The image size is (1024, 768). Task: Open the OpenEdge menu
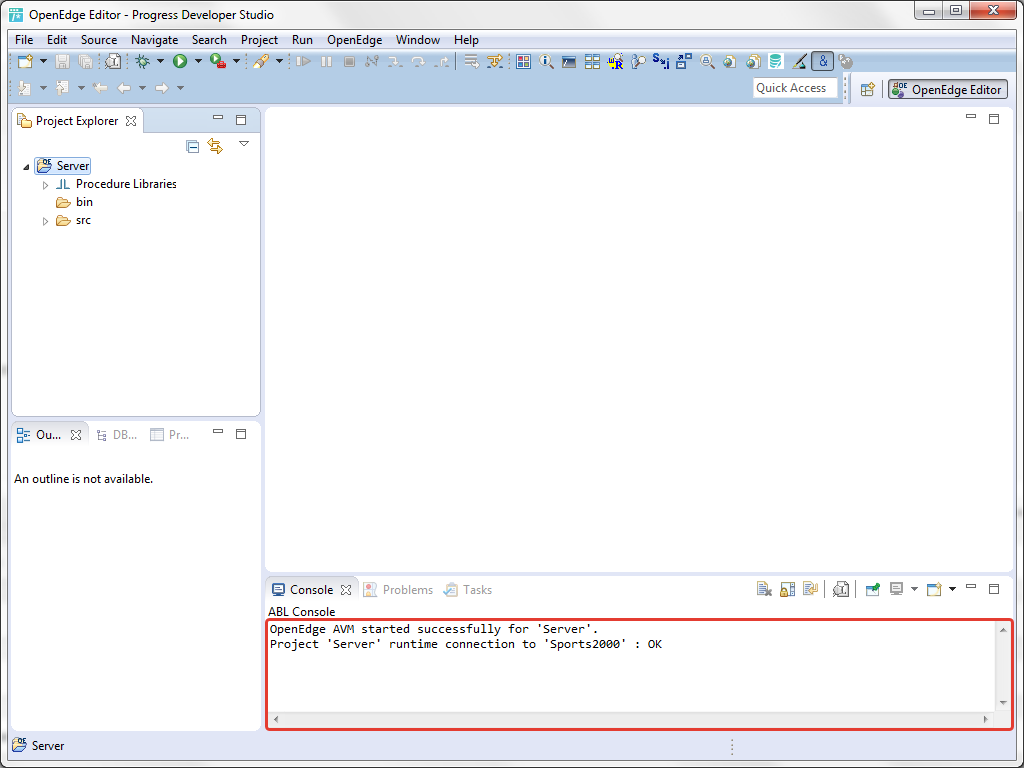coord(355,40)
